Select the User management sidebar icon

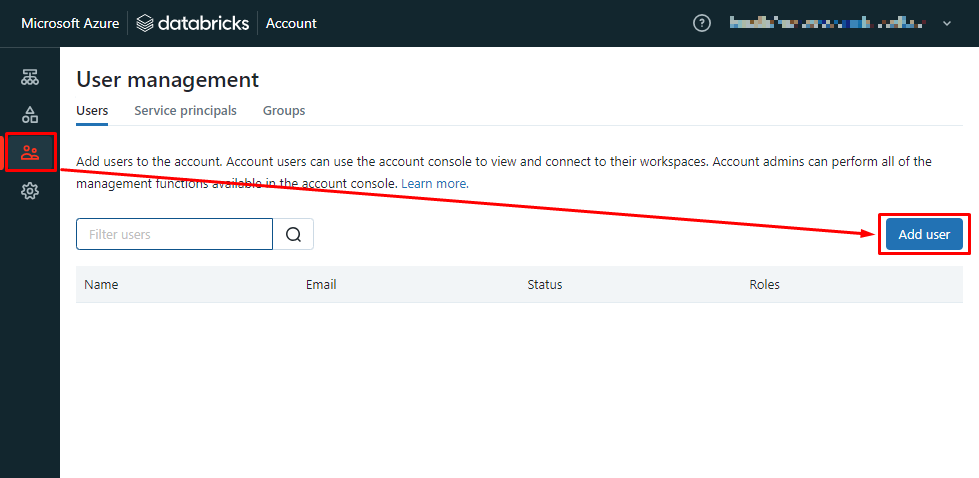click(x=30, y=153)
